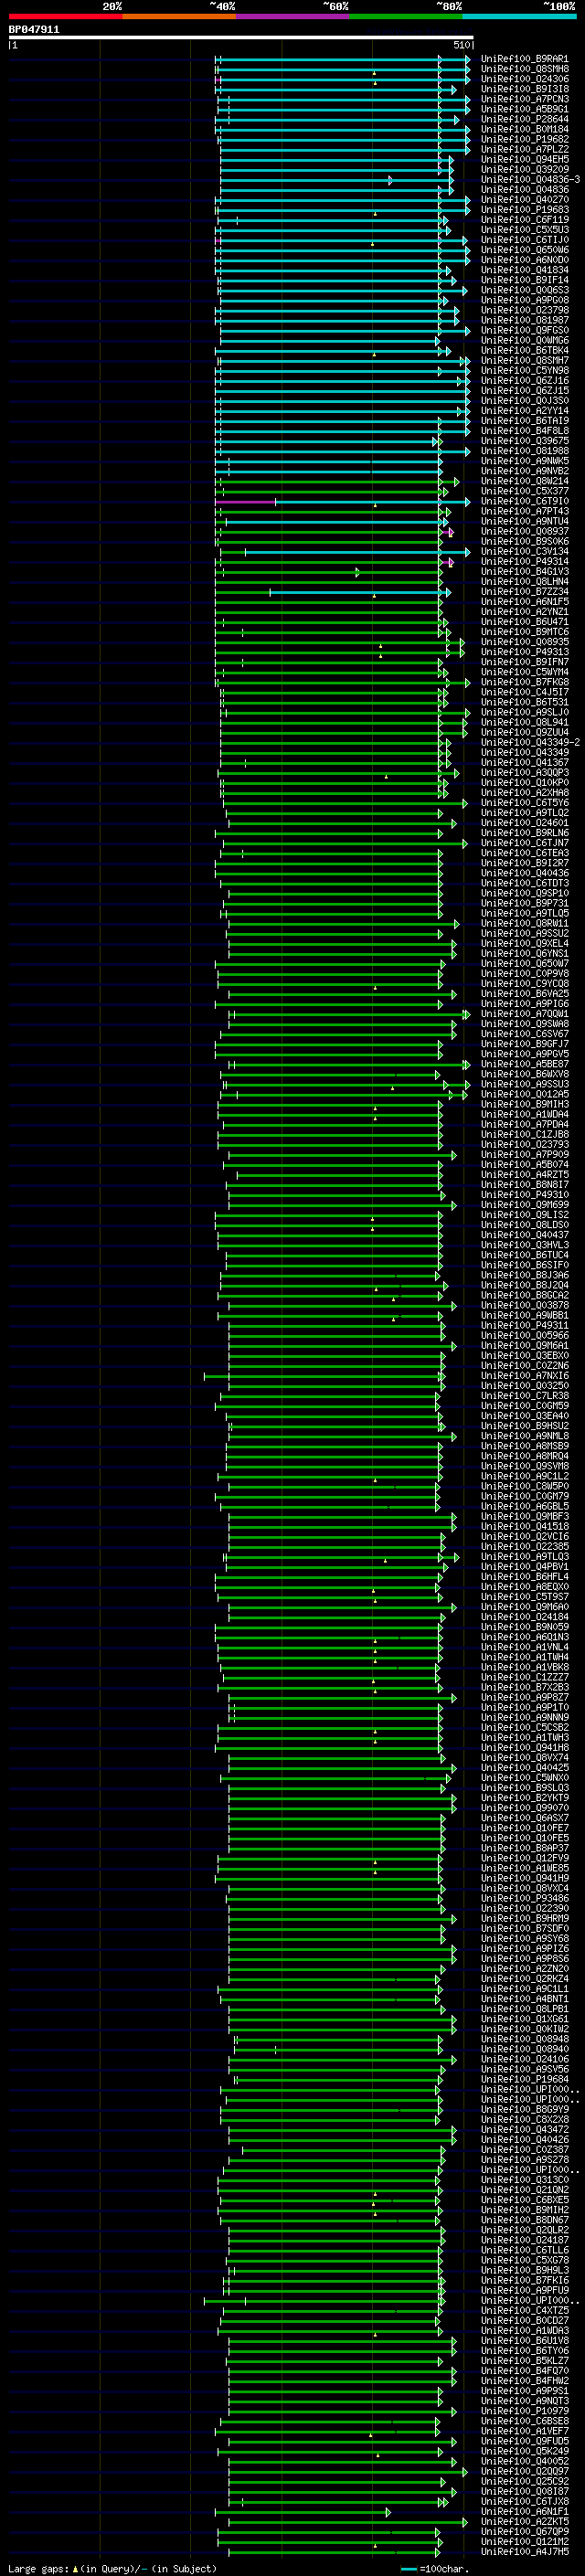Select hit UniRef100_C5XG78
585x2576 pixels.
524,2260
